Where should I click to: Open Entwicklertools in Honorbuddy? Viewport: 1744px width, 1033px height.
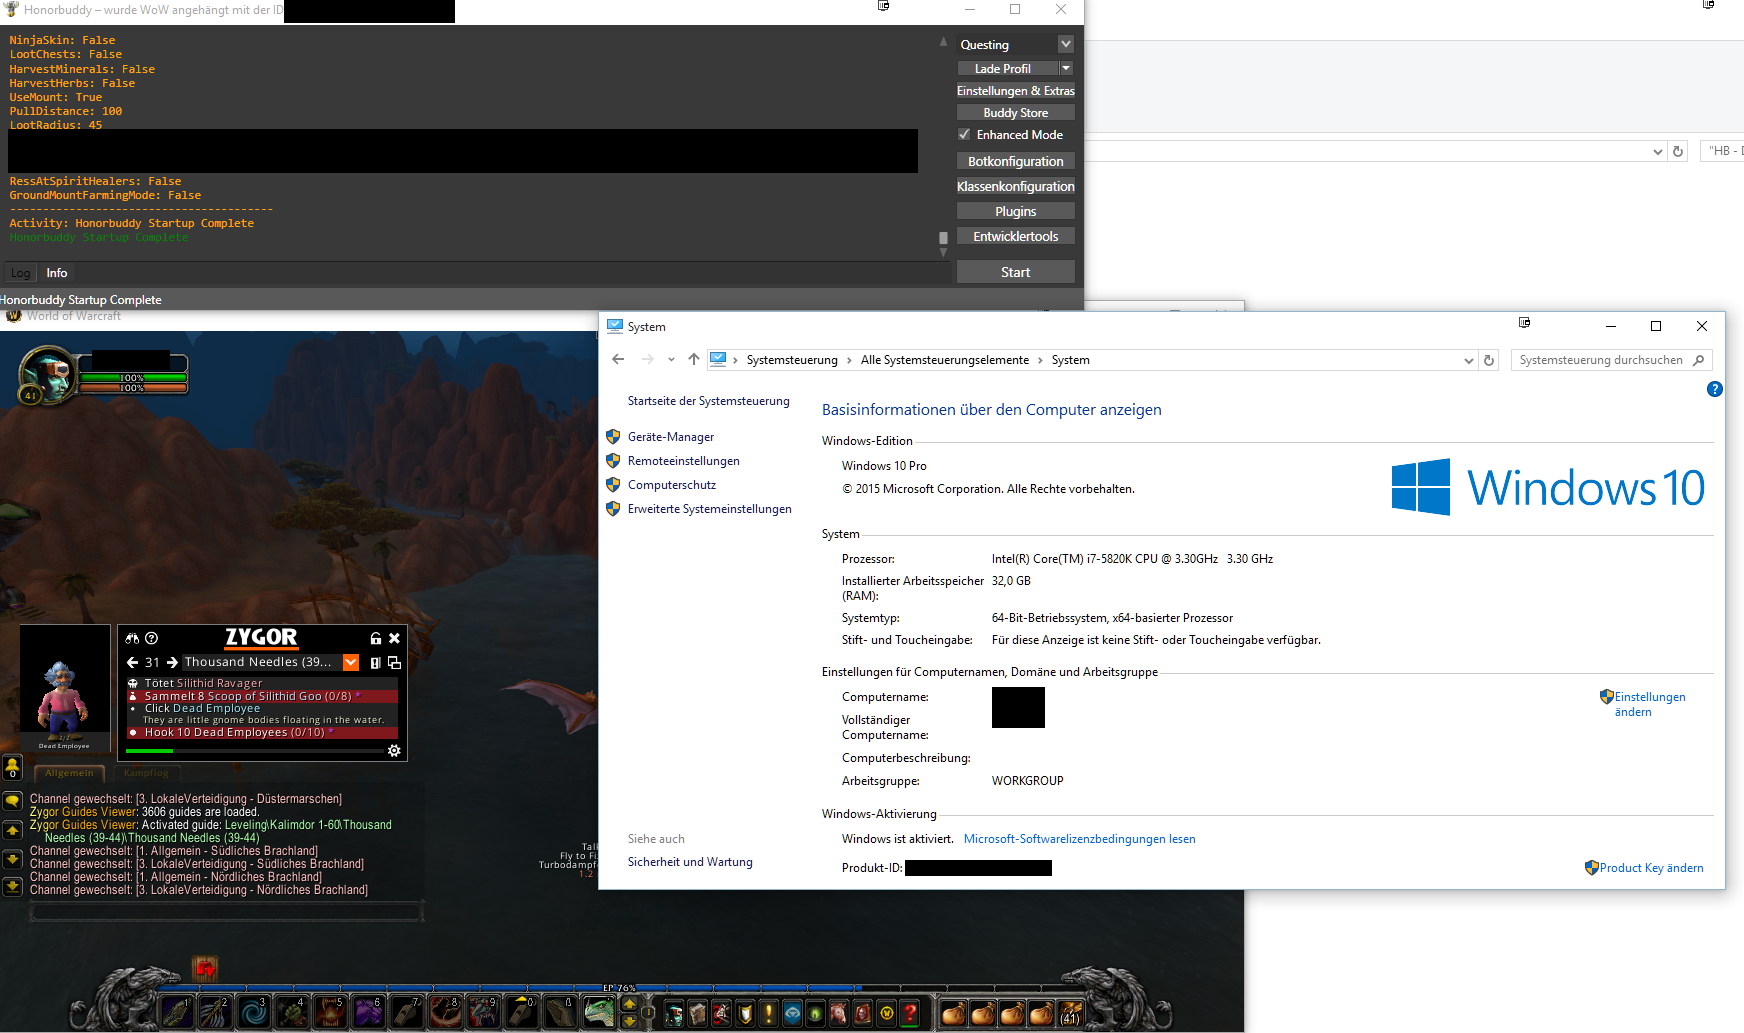[x=1016, y=236]
